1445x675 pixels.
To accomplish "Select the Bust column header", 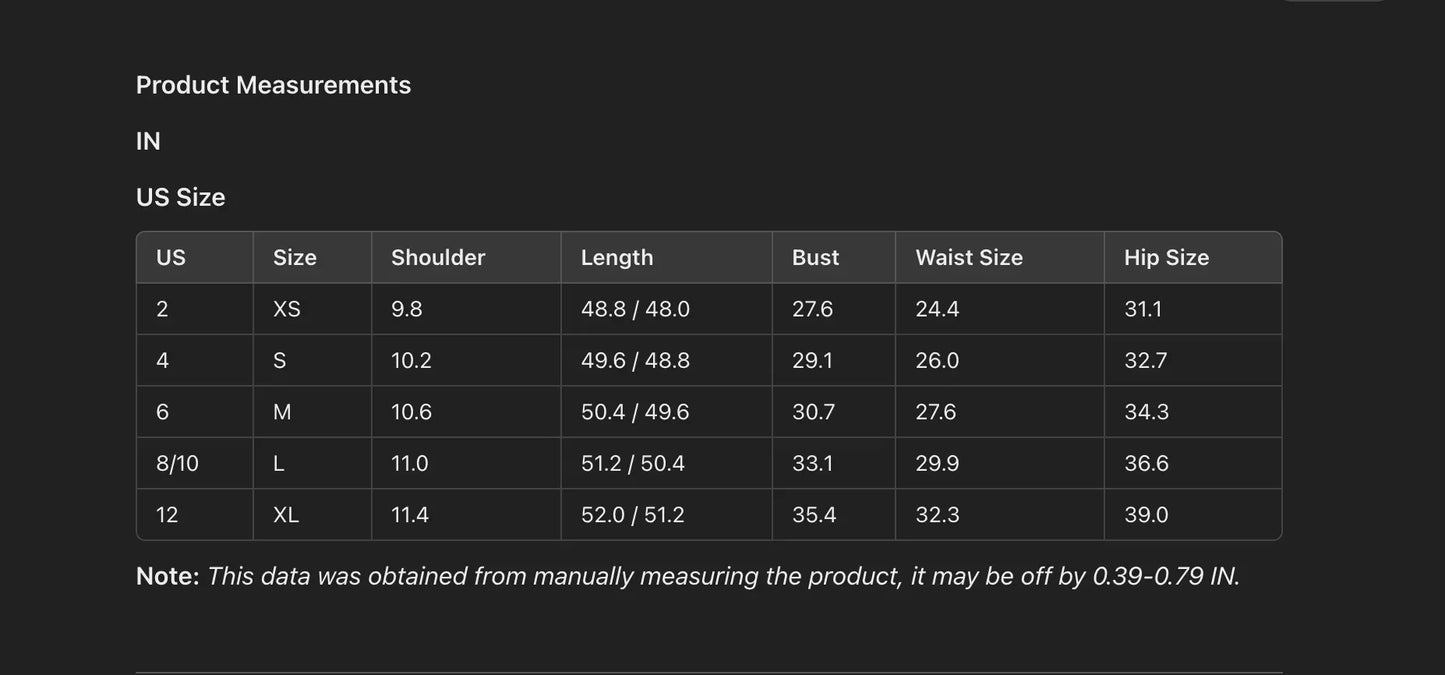I will click(816, 258).
